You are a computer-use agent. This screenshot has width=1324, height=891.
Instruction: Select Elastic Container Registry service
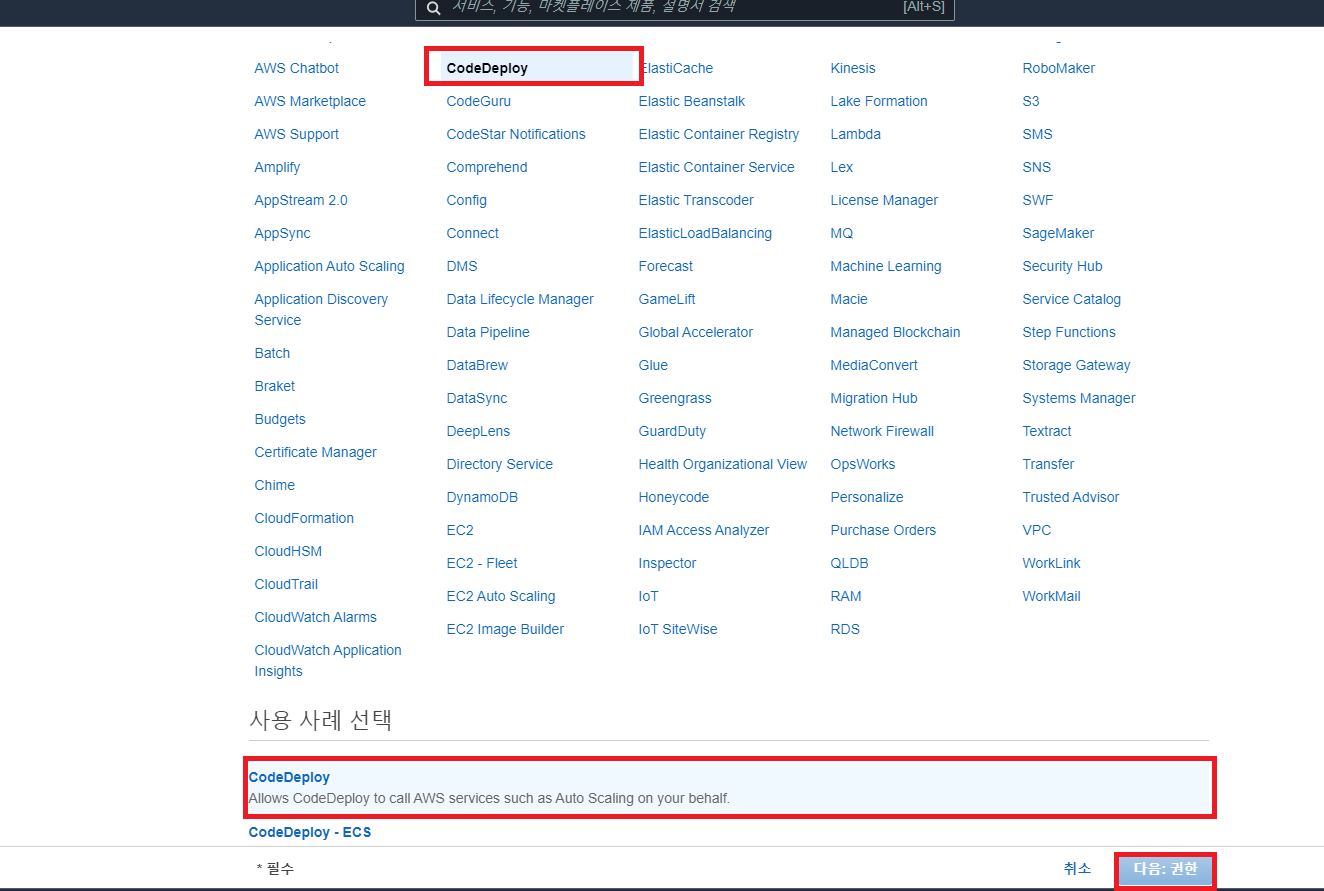[719, 134]
